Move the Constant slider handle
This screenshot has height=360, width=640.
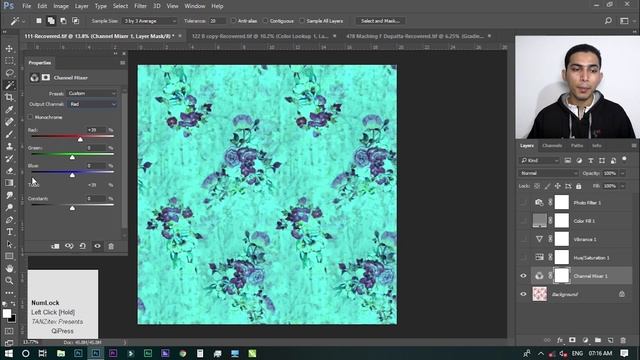click(72, 208)
